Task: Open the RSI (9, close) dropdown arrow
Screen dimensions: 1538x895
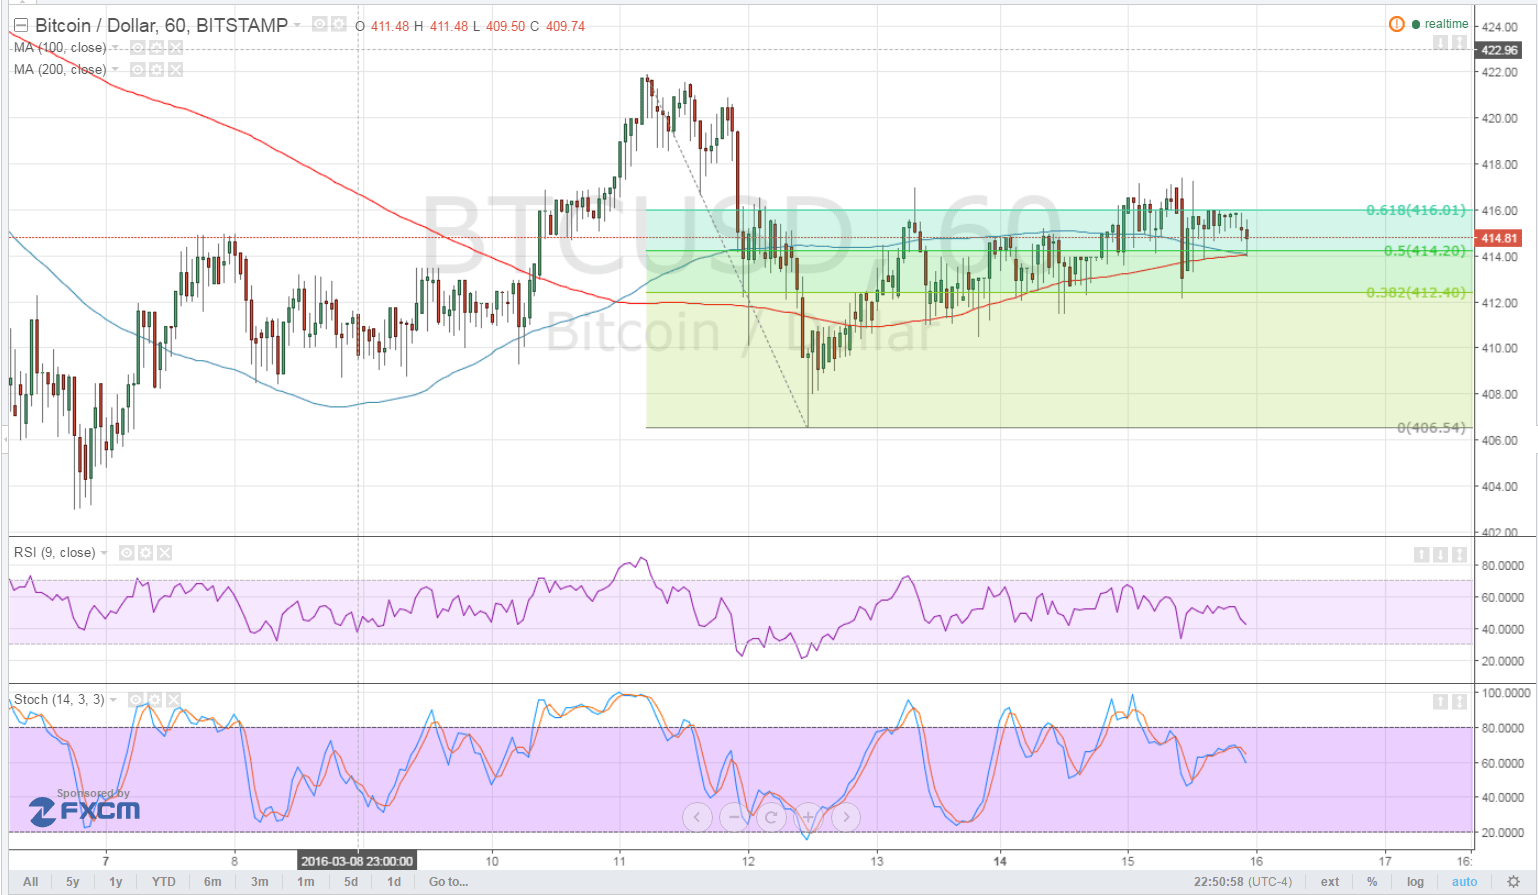Action: coord(104,552)
